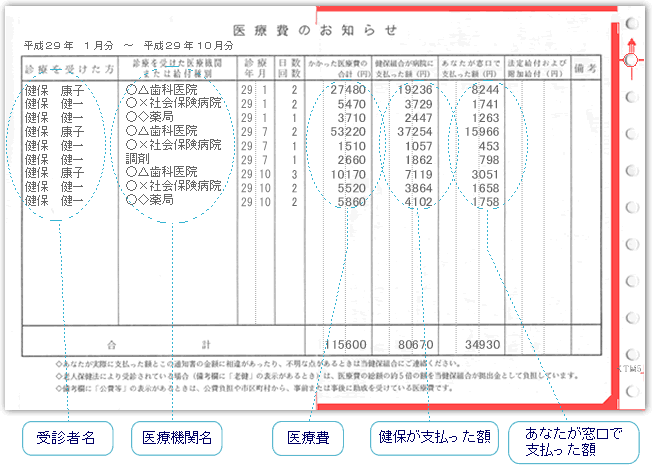
Task: Click the total insurer payment 80670
Action: [x=415, y=345]
